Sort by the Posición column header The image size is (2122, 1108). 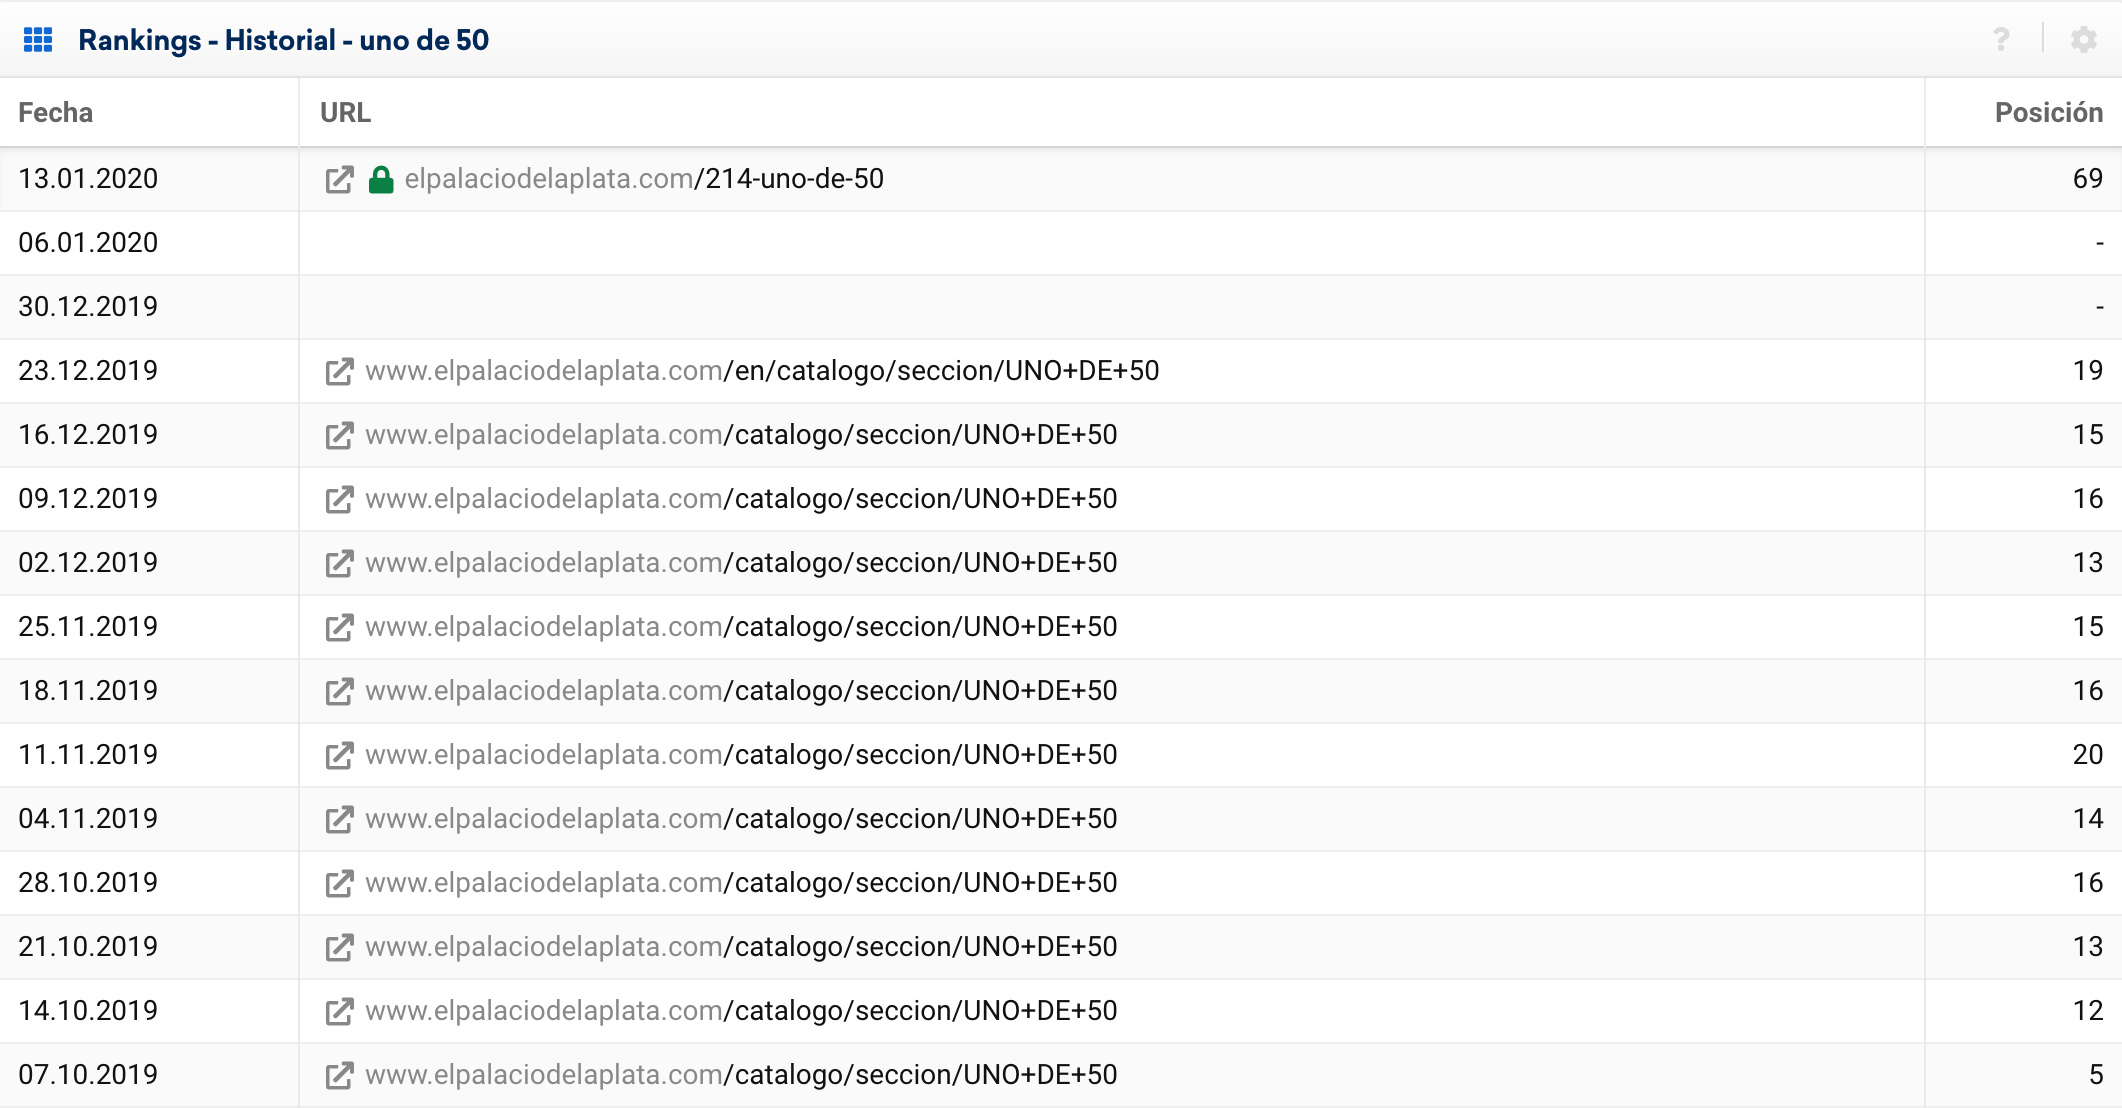2048,113
